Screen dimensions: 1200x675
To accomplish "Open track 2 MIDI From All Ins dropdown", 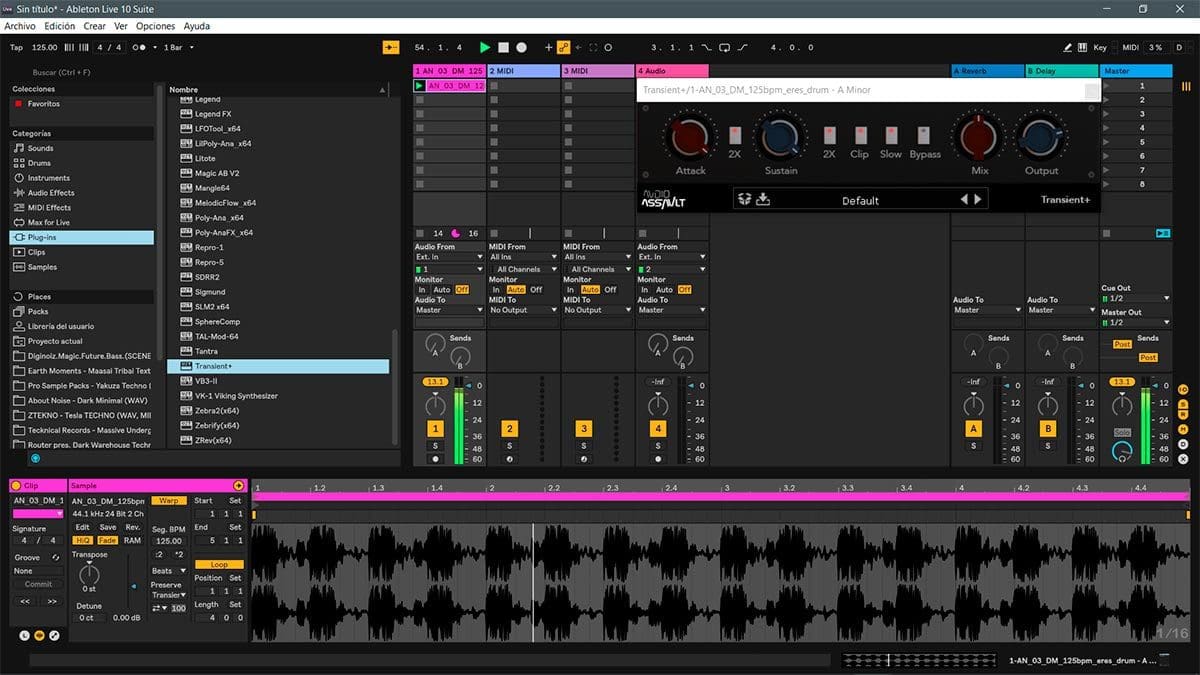I will pos(524,257).
